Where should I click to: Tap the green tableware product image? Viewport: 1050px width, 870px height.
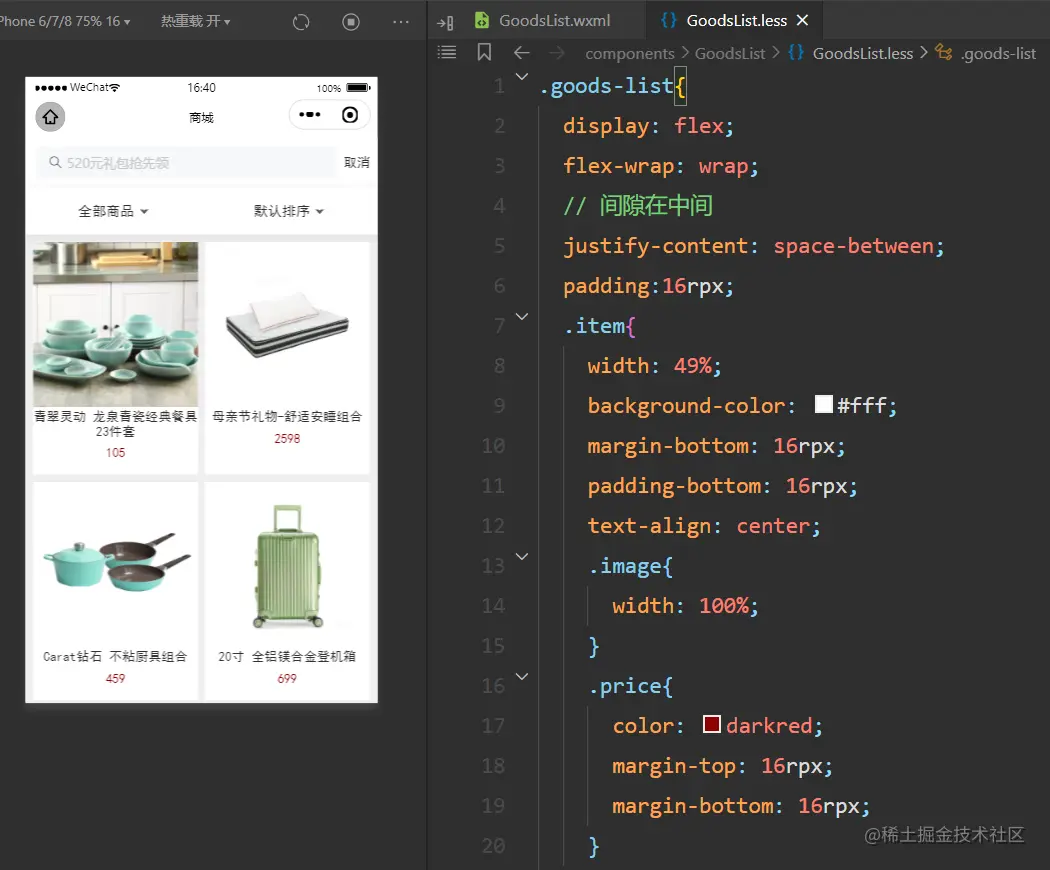[115, 324]
